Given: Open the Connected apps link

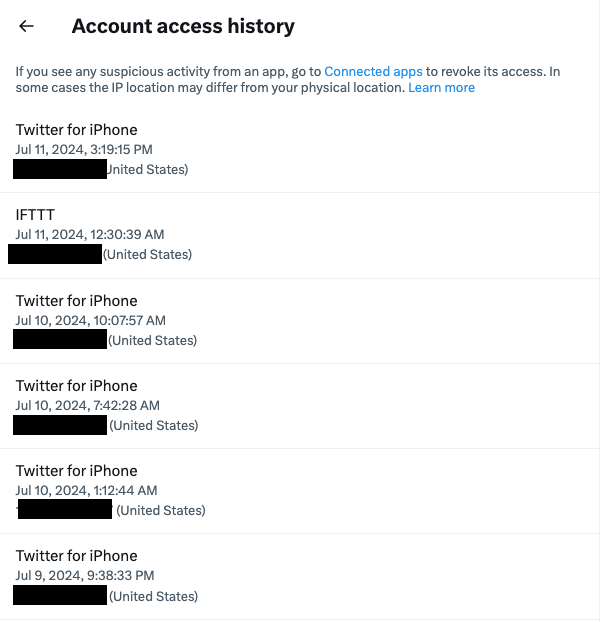Looking at the screenshot, I should 373,72.
